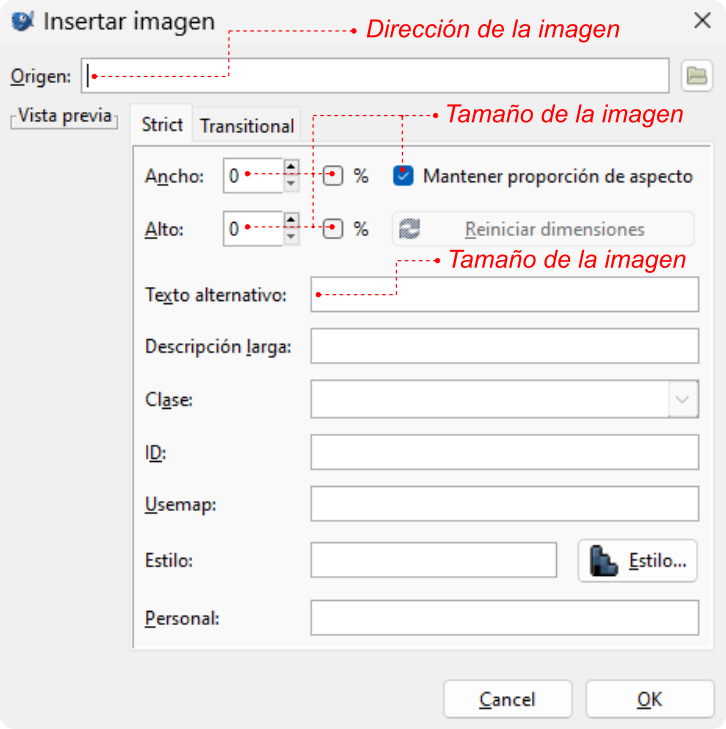726x729 pixels.
Task: Click the Texto alternativo field
Action: (504, 295)
